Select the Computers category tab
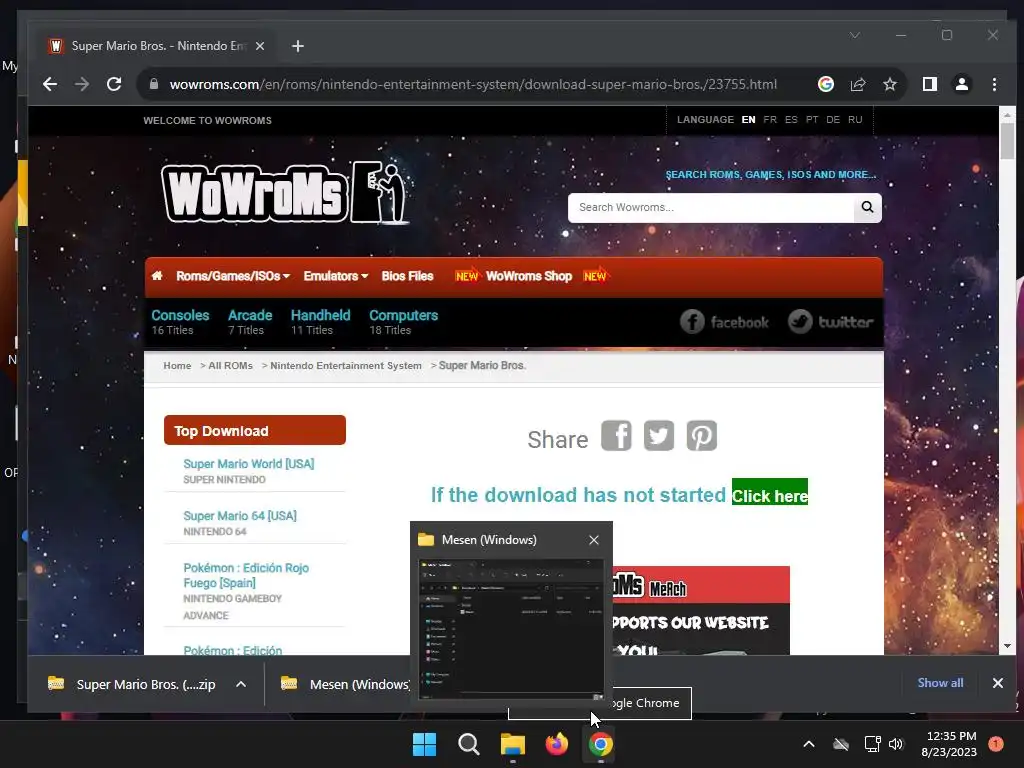 pyautogui.click(x=403, y=322)
